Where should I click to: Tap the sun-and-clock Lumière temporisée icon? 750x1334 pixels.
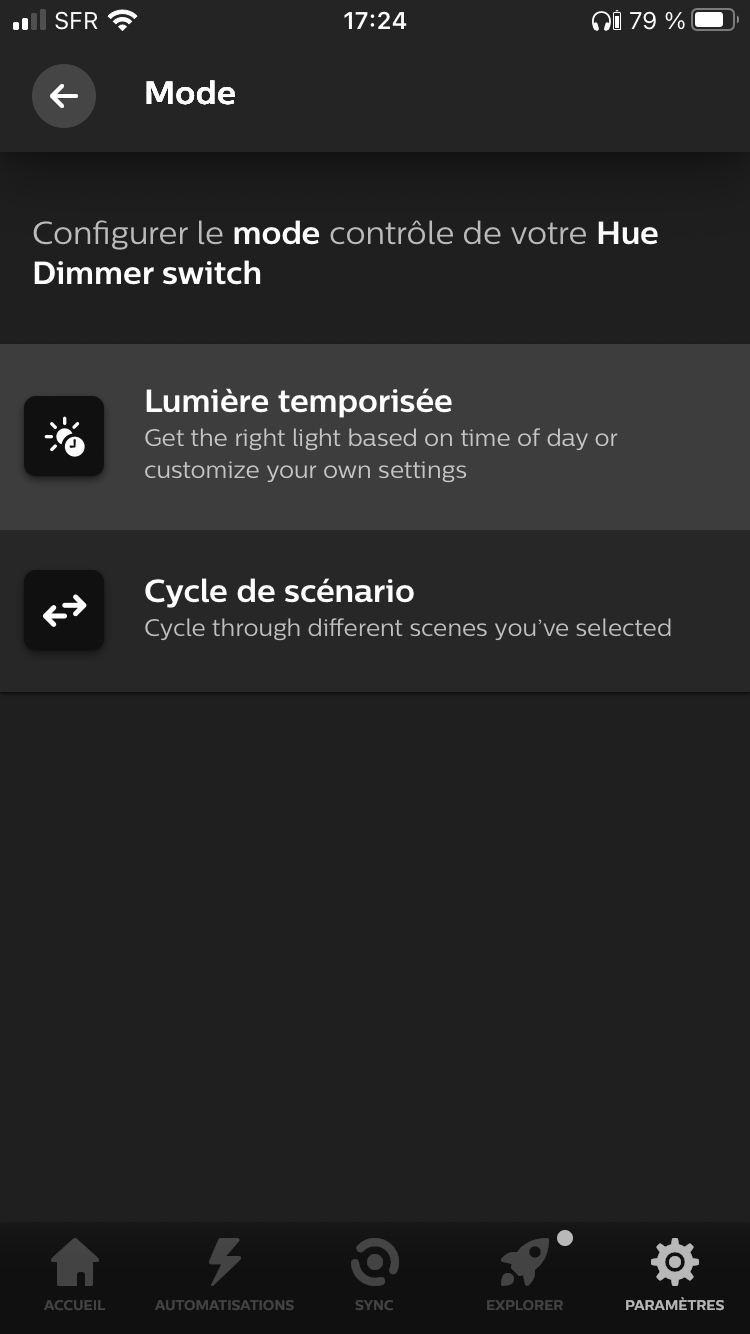coord(64,436)
